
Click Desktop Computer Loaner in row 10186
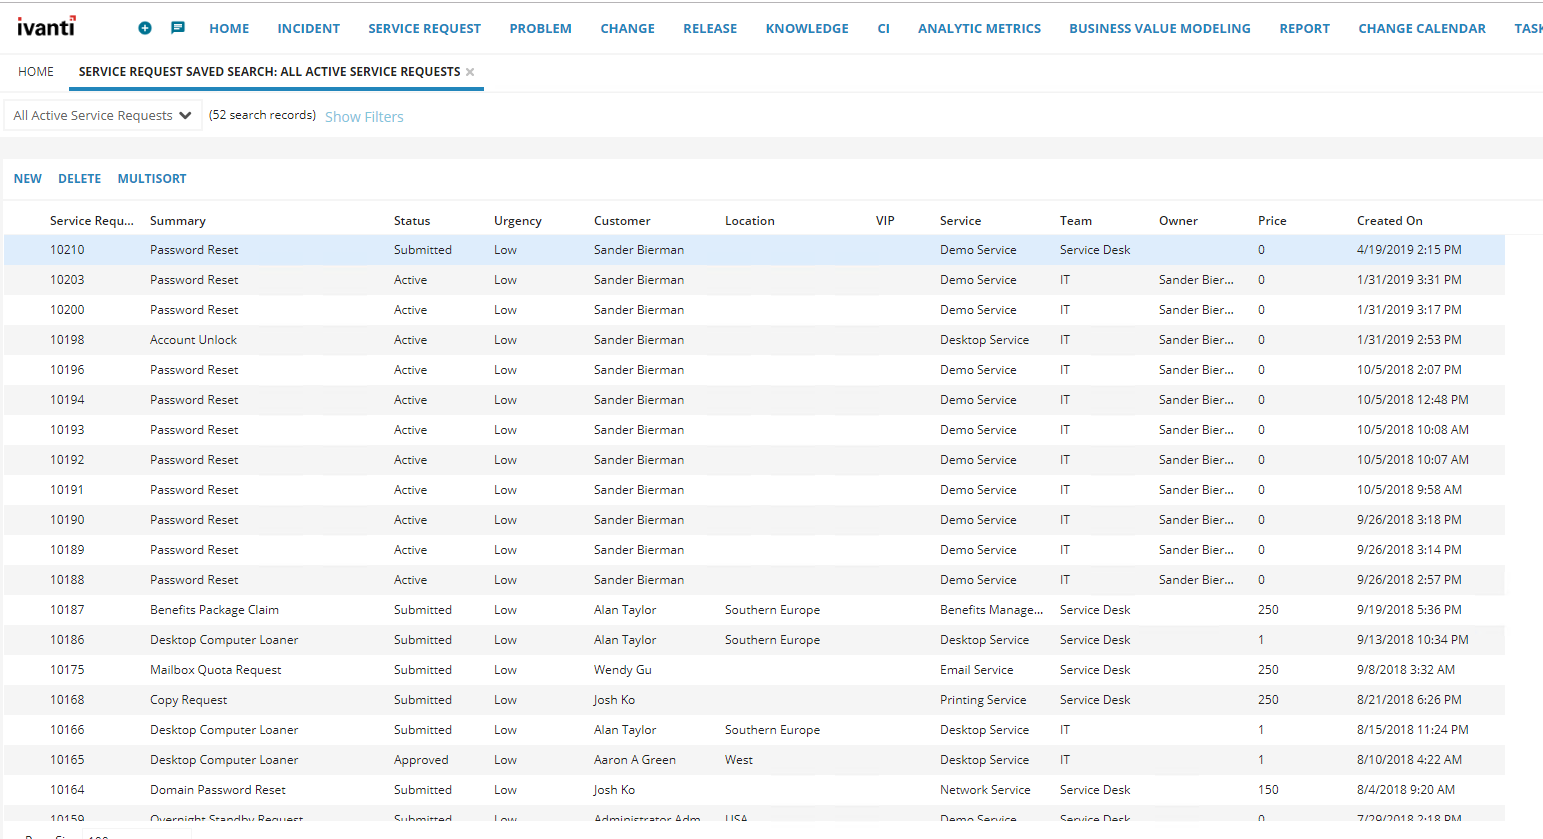click(224, 640)
